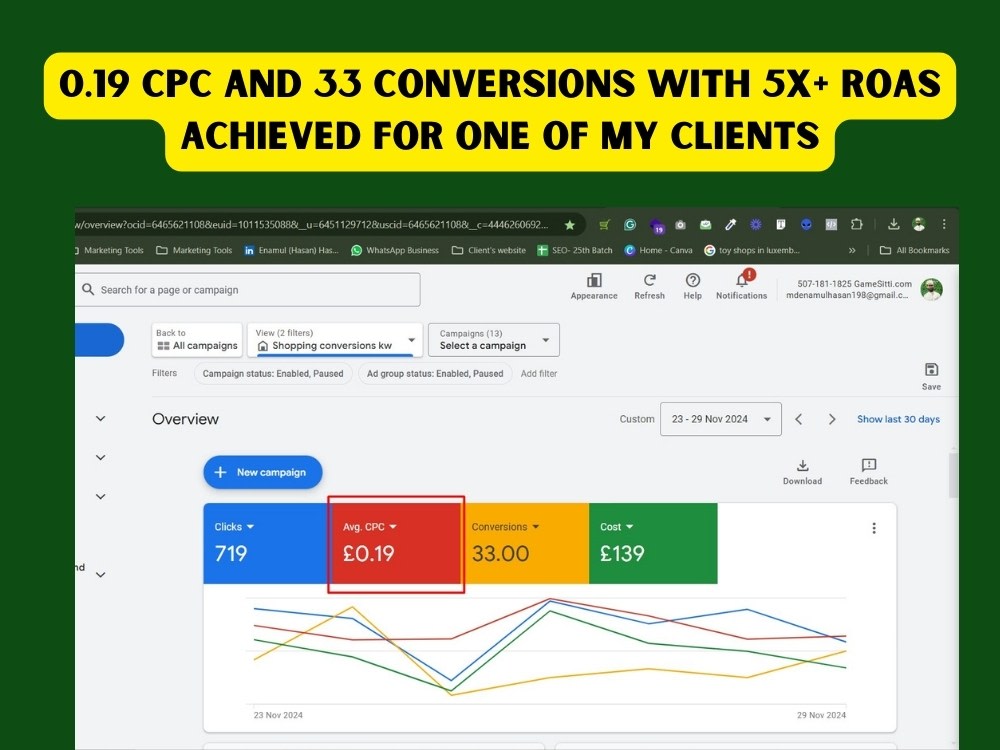
Task: Expand third sidebar section chevron
Action: [x=100, y=496]
